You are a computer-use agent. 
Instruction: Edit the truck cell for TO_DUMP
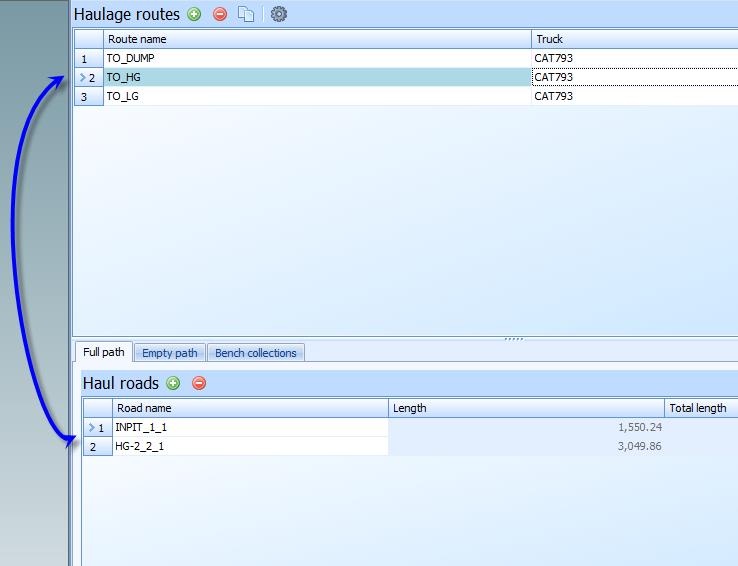pyautogui.click(x=634, y=59)
